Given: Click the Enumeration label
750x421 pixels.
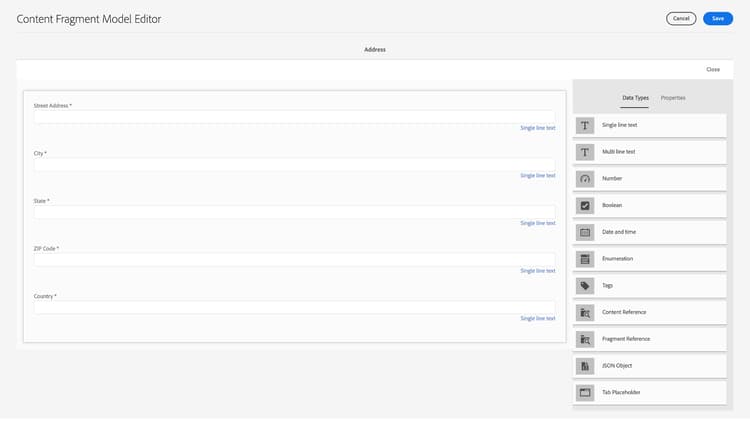Looking at the screenshot, I should 617,259.
